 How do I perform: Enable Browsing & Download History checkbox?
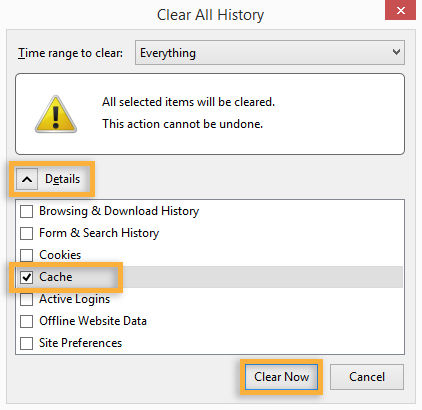coord(26,211)
